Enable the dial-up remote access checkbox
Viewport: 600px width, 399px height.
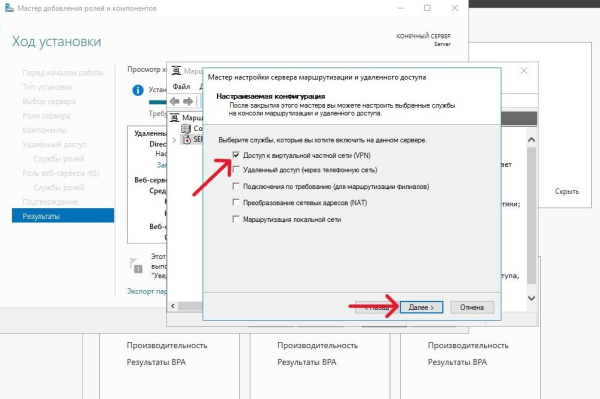tap(236, 169)
